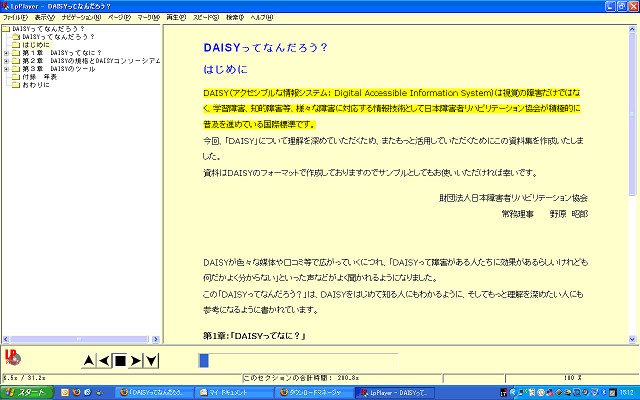Click the up arrow navigation button
Screen dimensions: 640x400
(x=89, y=360)
